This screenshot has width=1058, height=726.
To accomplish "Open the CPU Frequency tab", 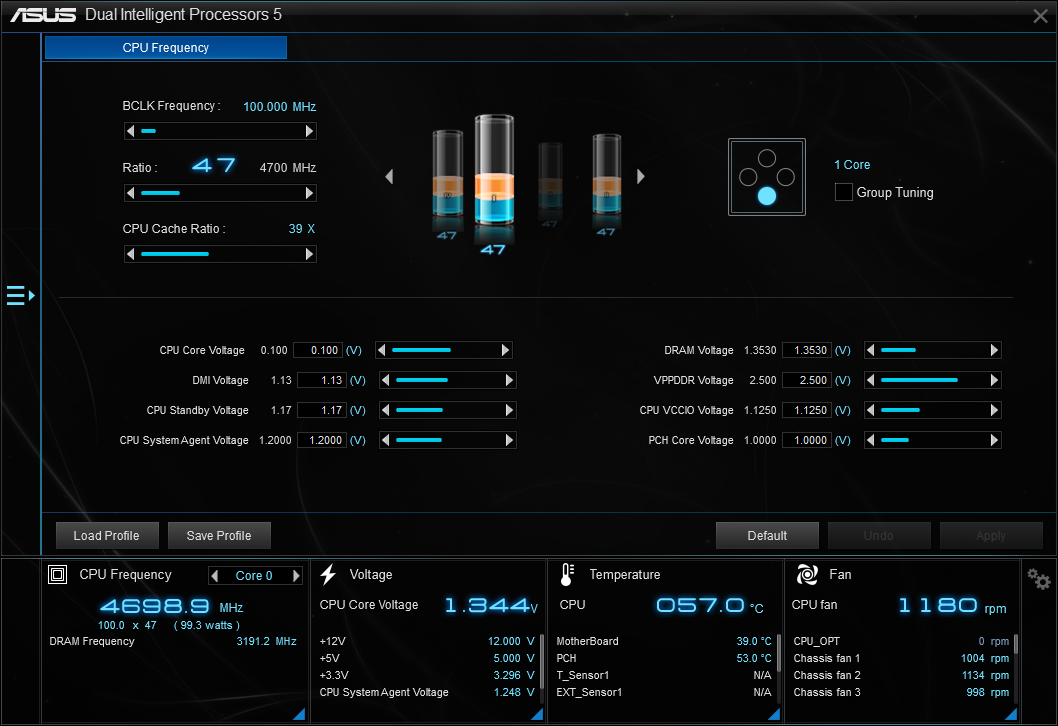I will tap(166, 47).
